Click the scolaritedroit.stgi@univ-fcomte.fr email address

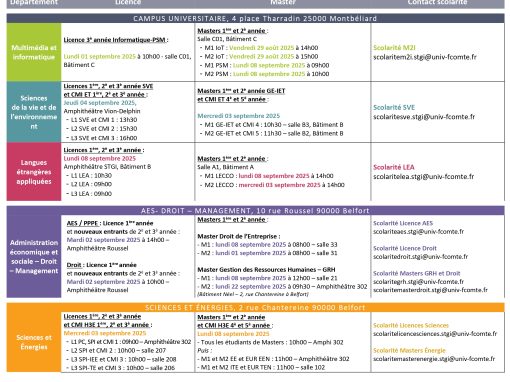[x=420, y=257]
